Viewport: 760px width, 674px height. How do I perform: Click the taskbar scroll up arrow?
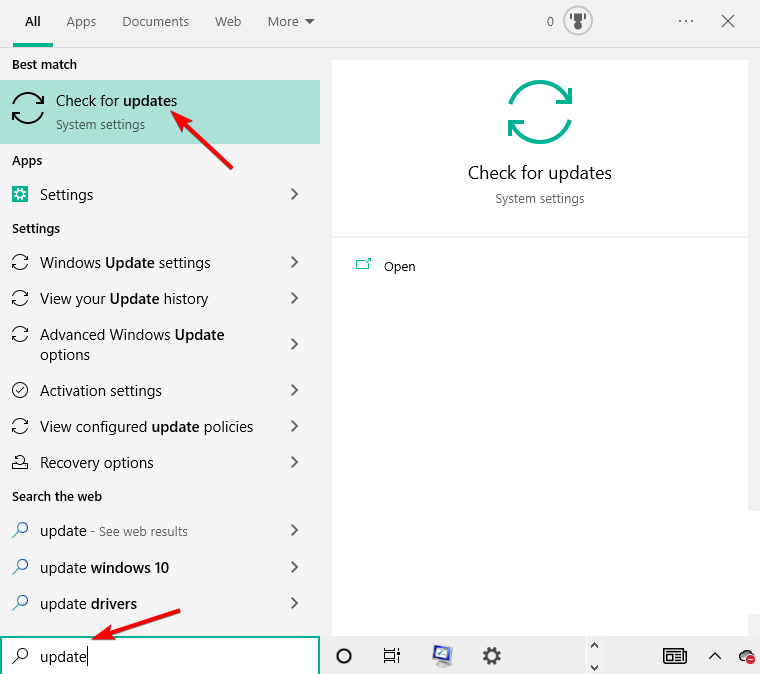pyautogui.click(x=594, y=645)
